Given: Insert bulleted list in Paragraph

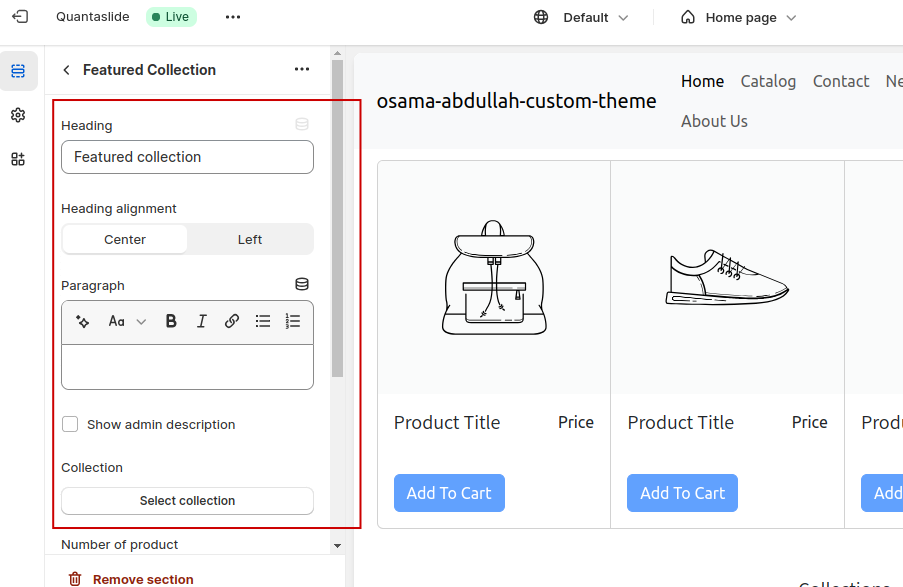Looking at the screenshot, I should pos(263,321).
